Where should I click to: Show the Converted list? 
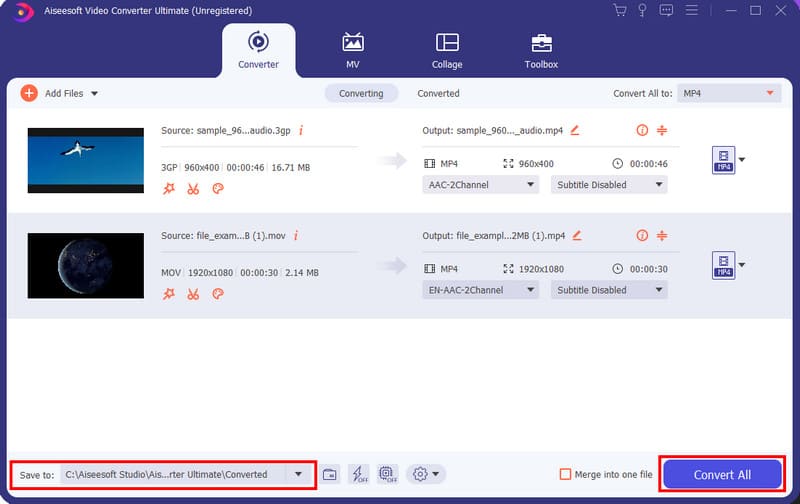[x=438, y=93]
